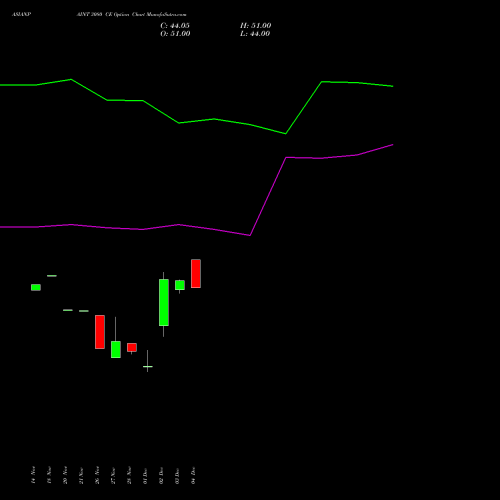Click the ASIANP symbol text in header

pyautogui.click(x=21, y=14)
